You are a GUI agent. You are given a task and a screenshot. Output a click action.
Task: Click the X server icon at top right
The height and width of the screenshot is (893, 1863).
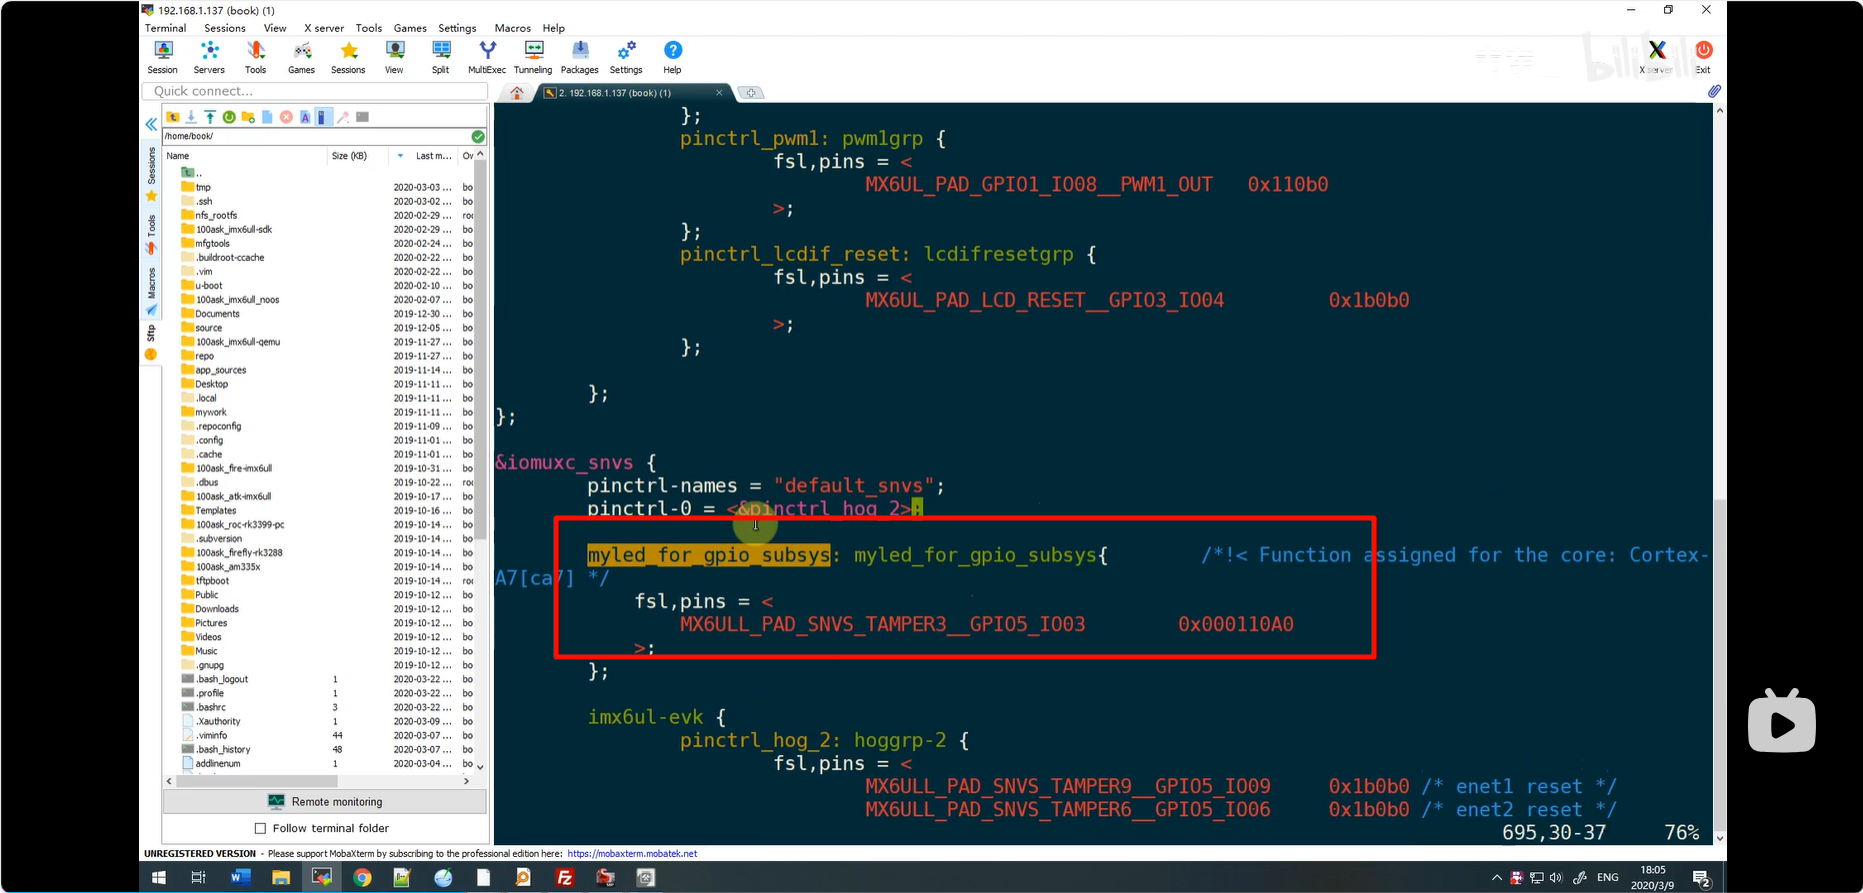[x=1657, y=57]
